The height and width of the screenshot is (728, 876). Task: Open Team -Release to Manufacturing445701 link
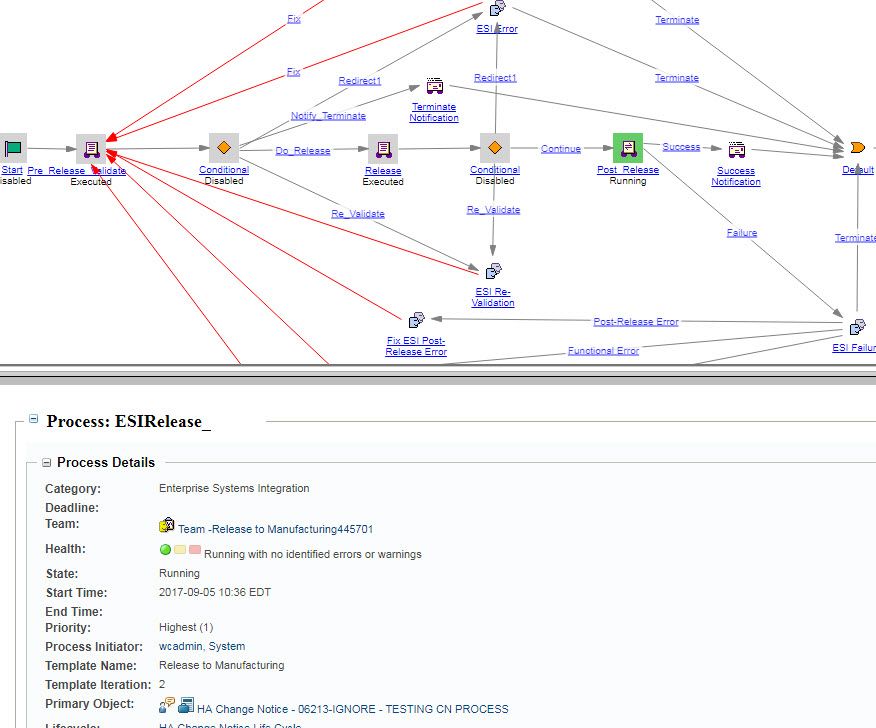click(275, 529)
